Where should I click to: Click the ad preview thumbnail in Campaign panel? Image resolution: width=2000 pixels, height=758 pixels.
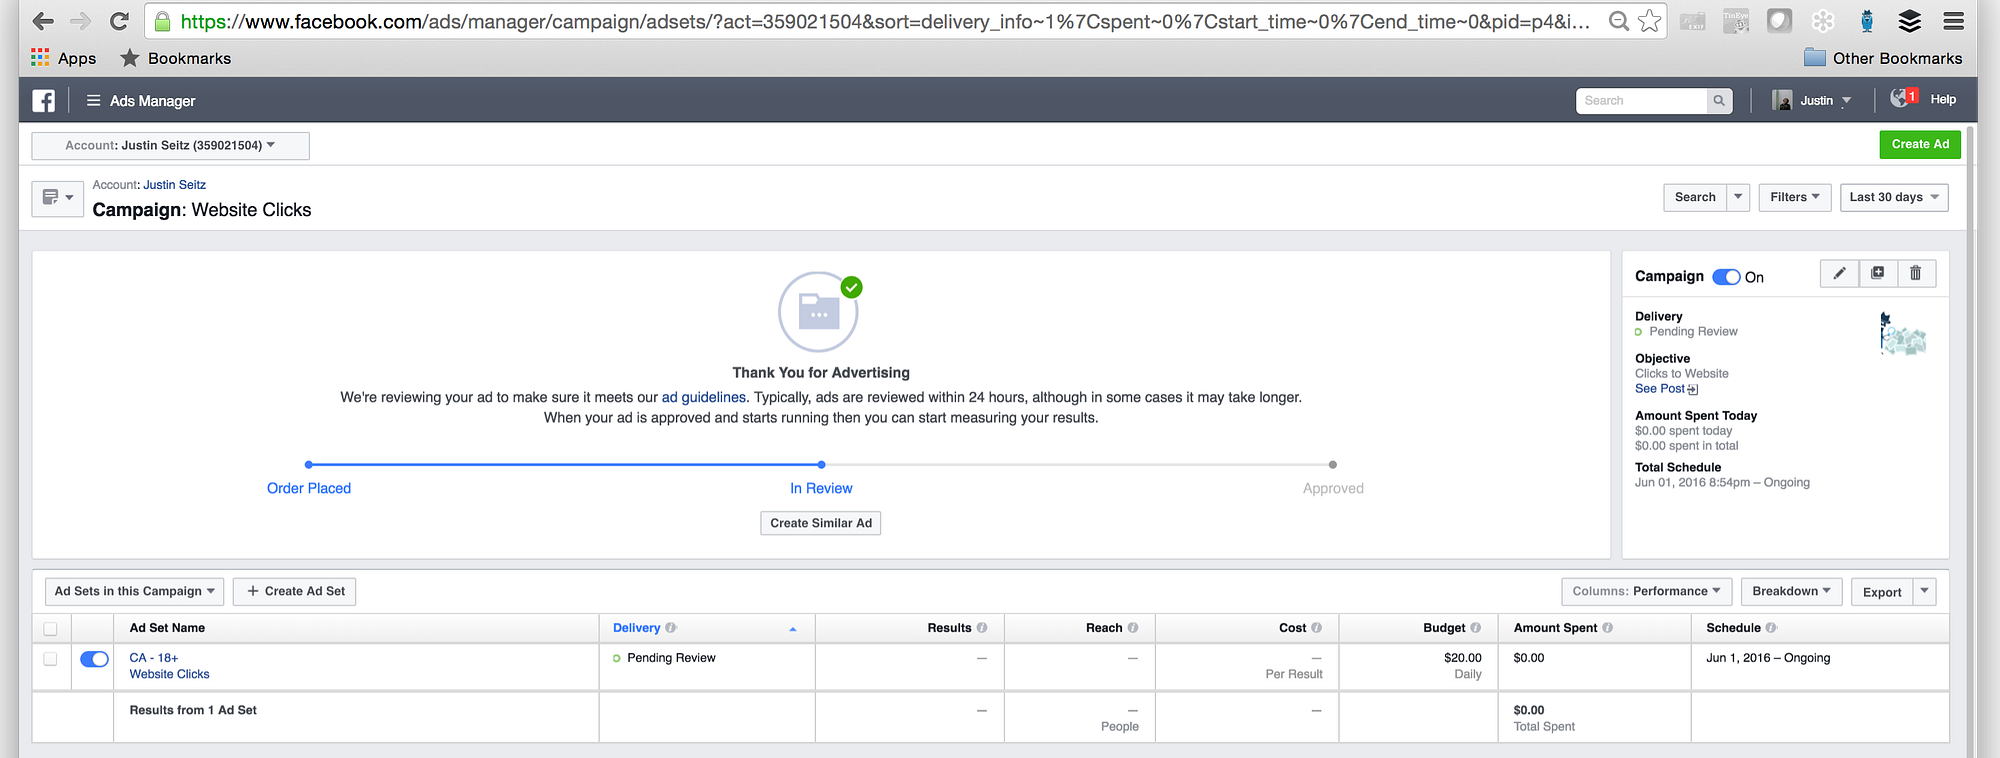pyautogui.click(x=1903, y=334)
